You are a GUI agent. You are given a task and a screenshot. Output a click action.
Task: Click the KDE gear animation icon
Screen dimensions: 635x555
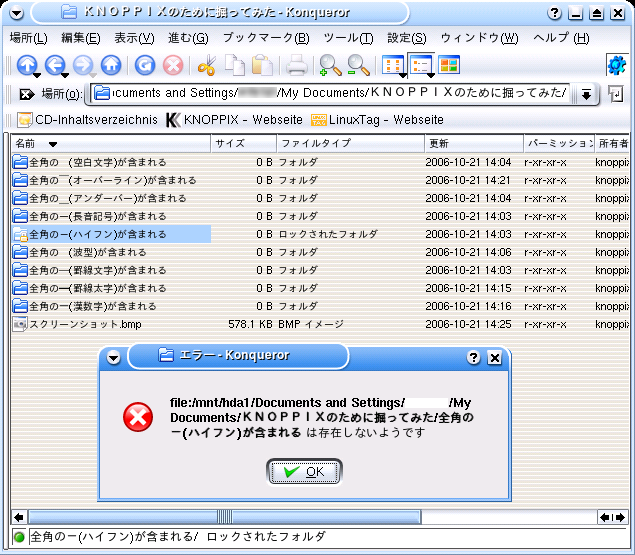pyautogui.click(x=617, y=65)
